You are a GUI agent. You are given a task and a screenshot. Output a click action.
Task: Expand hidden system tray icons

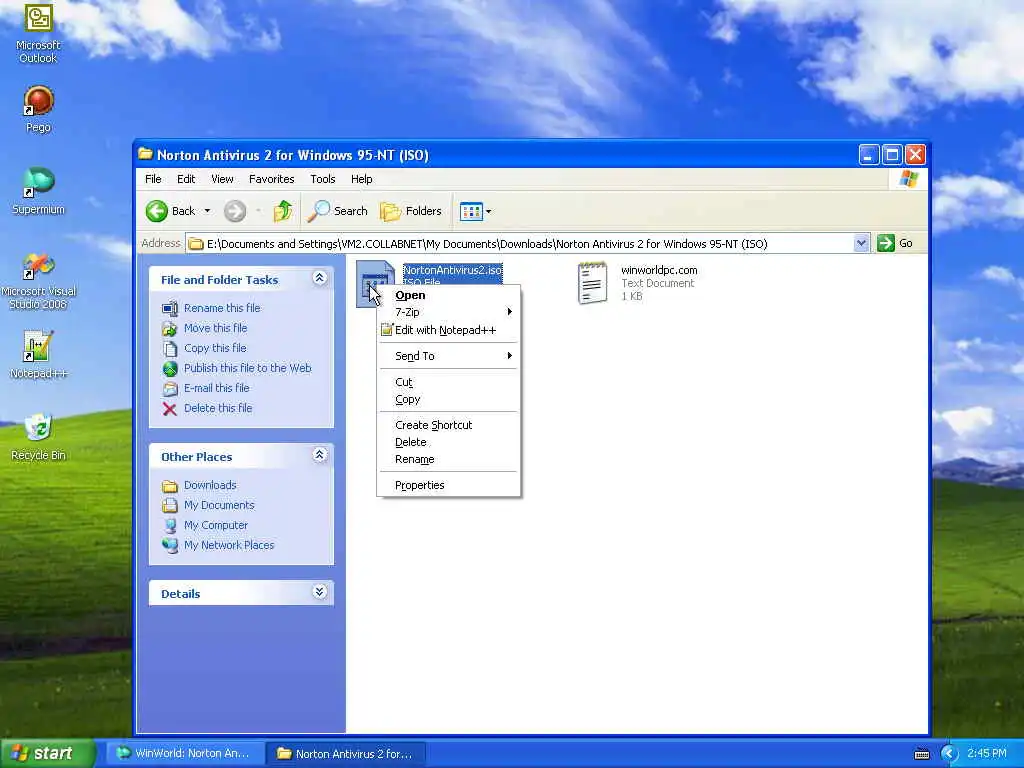click(x=949, y=754)
